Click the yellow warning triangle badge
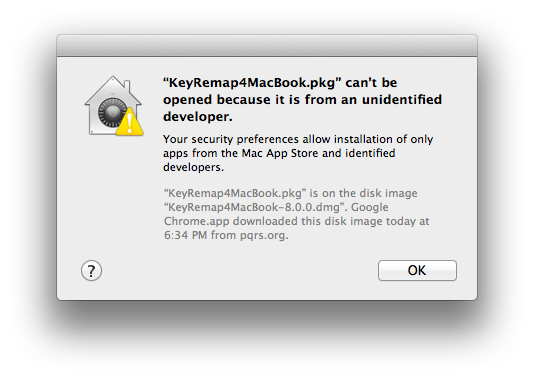This screenshot has width=534, height=379. click(x=130, y=122)
